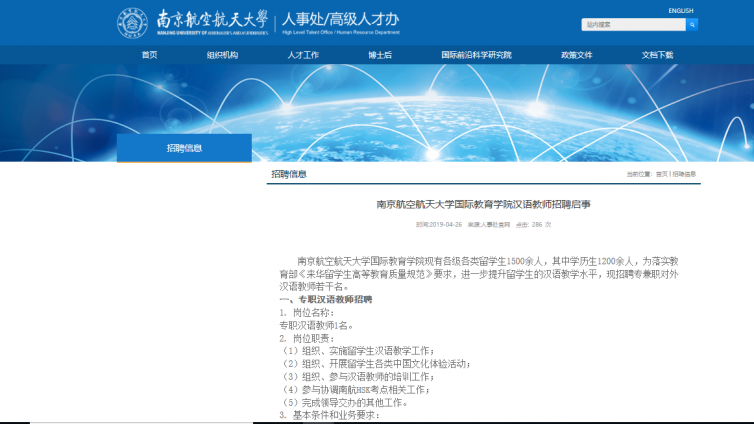Open the 国际前沿科学研究院 menu item
754x424 pixels.
point(476,55)
